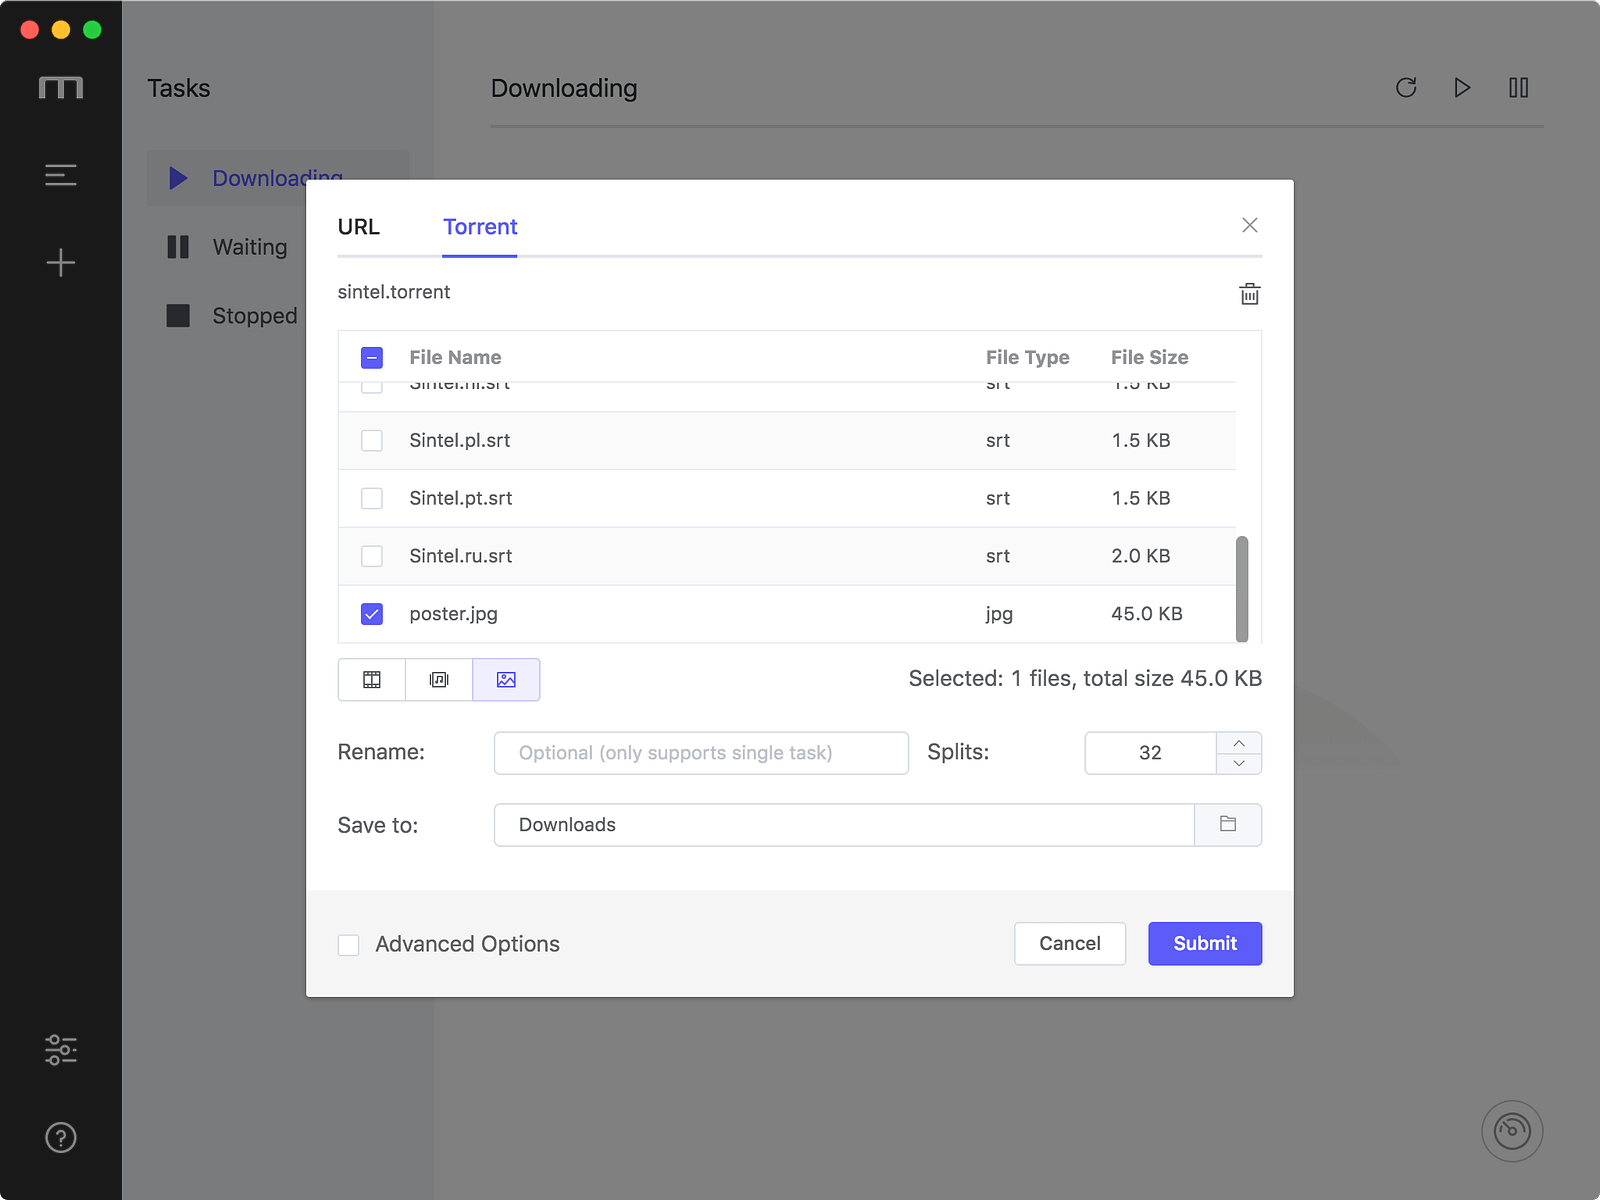Open preferences sliders icon in sidebar

pos(61,1050)
